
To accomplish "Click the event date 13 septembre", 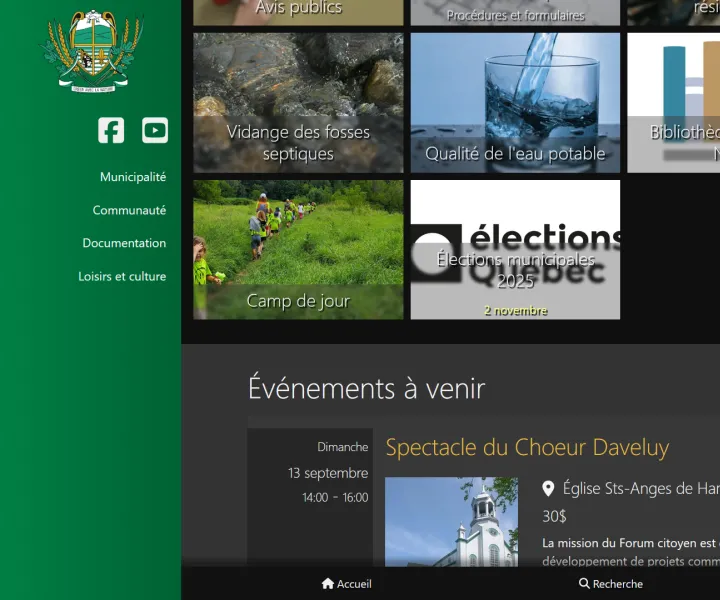I will pos(328,473).
